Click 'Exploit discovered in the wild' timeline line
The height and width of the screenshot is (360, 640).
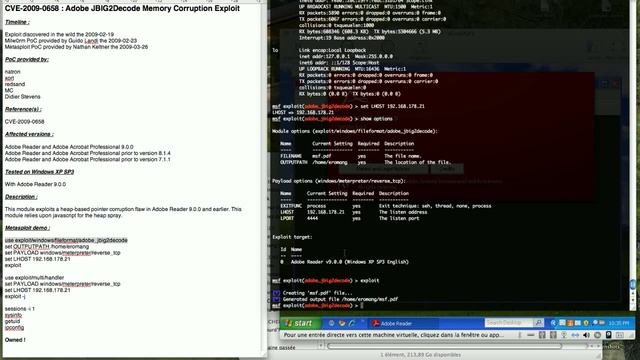tap(59, 34)
